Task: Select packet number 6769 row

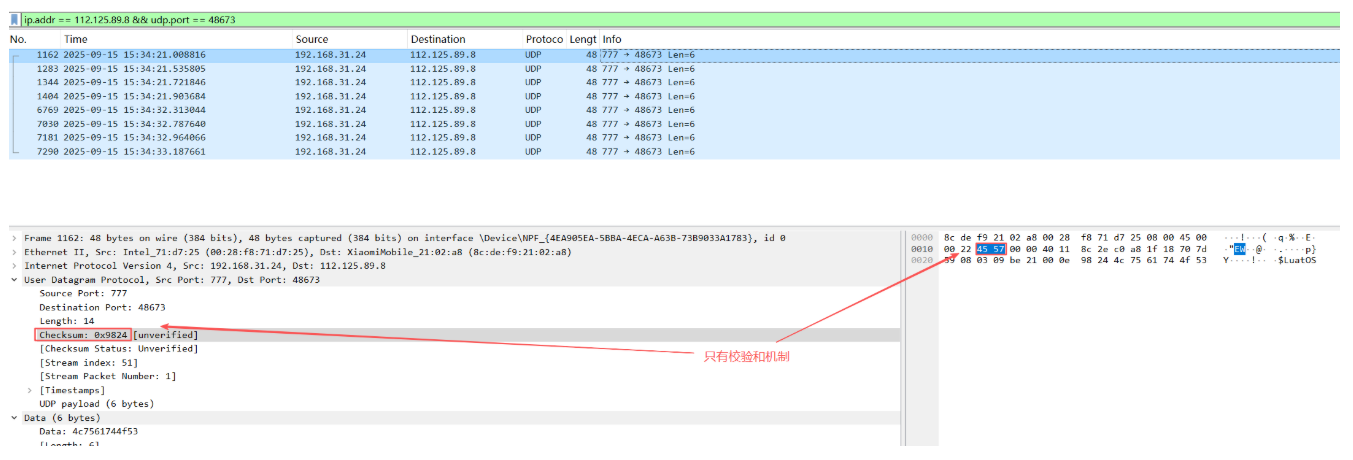Action: click(x=674, y=110)
